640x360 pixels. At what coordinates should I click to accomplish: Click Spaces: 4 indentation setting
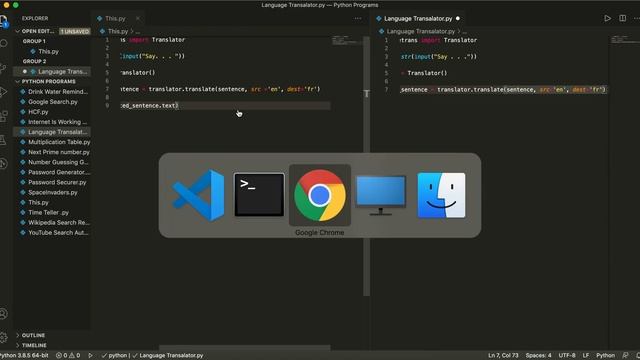[x=538, y=356]
